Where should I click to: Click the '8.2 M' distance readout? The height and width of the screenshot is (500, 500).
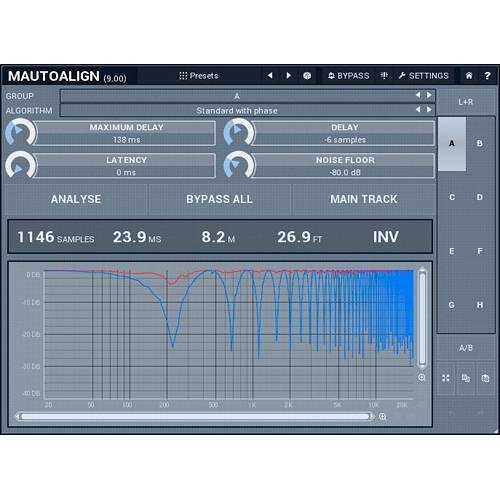[x=218, y=237]
